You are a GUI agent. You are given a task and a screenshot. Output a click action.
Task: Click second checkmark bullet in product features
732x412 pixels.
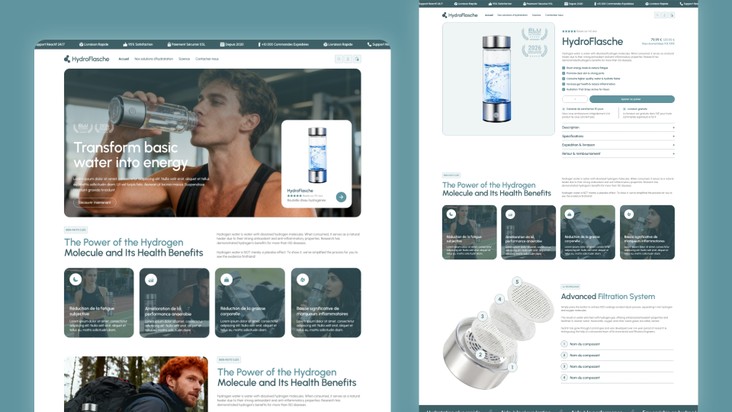tap(563, 73)
